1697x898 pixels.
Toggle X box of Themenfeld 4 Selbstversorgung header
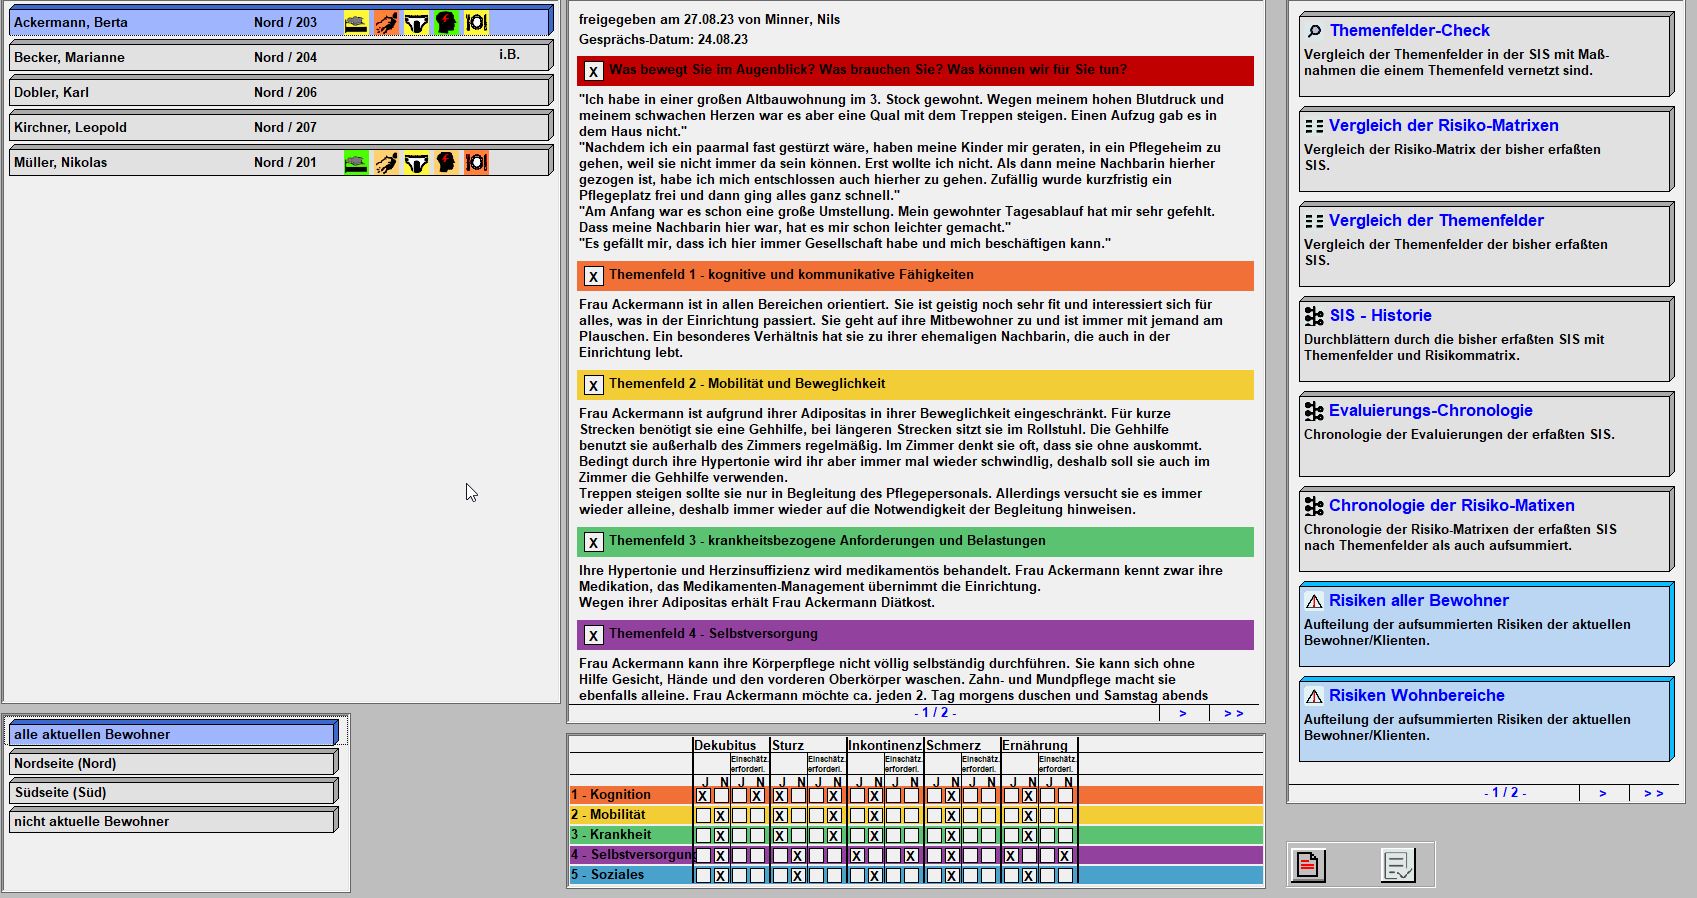594,635
